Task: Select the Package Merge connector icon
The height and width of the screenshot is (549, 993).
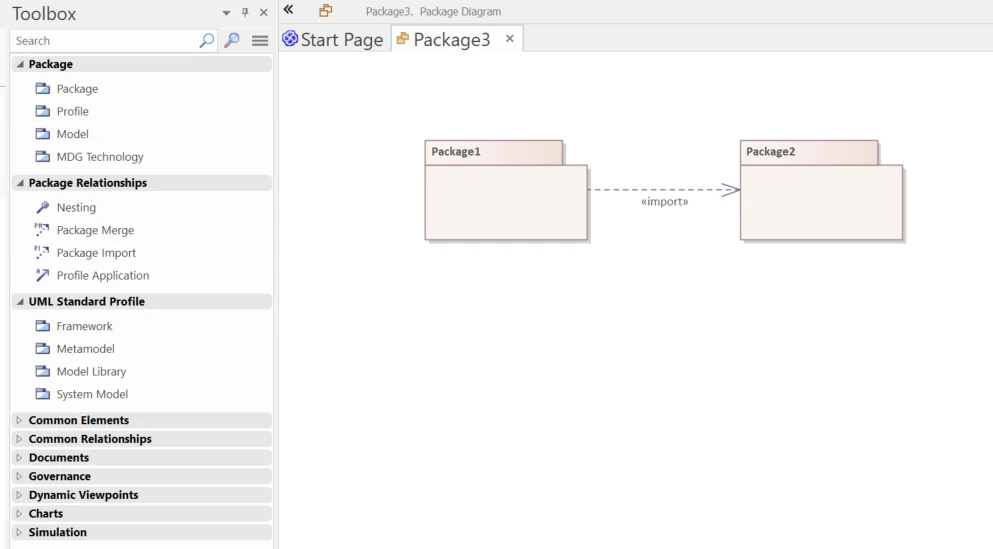Action: click(x=42, y=230)
